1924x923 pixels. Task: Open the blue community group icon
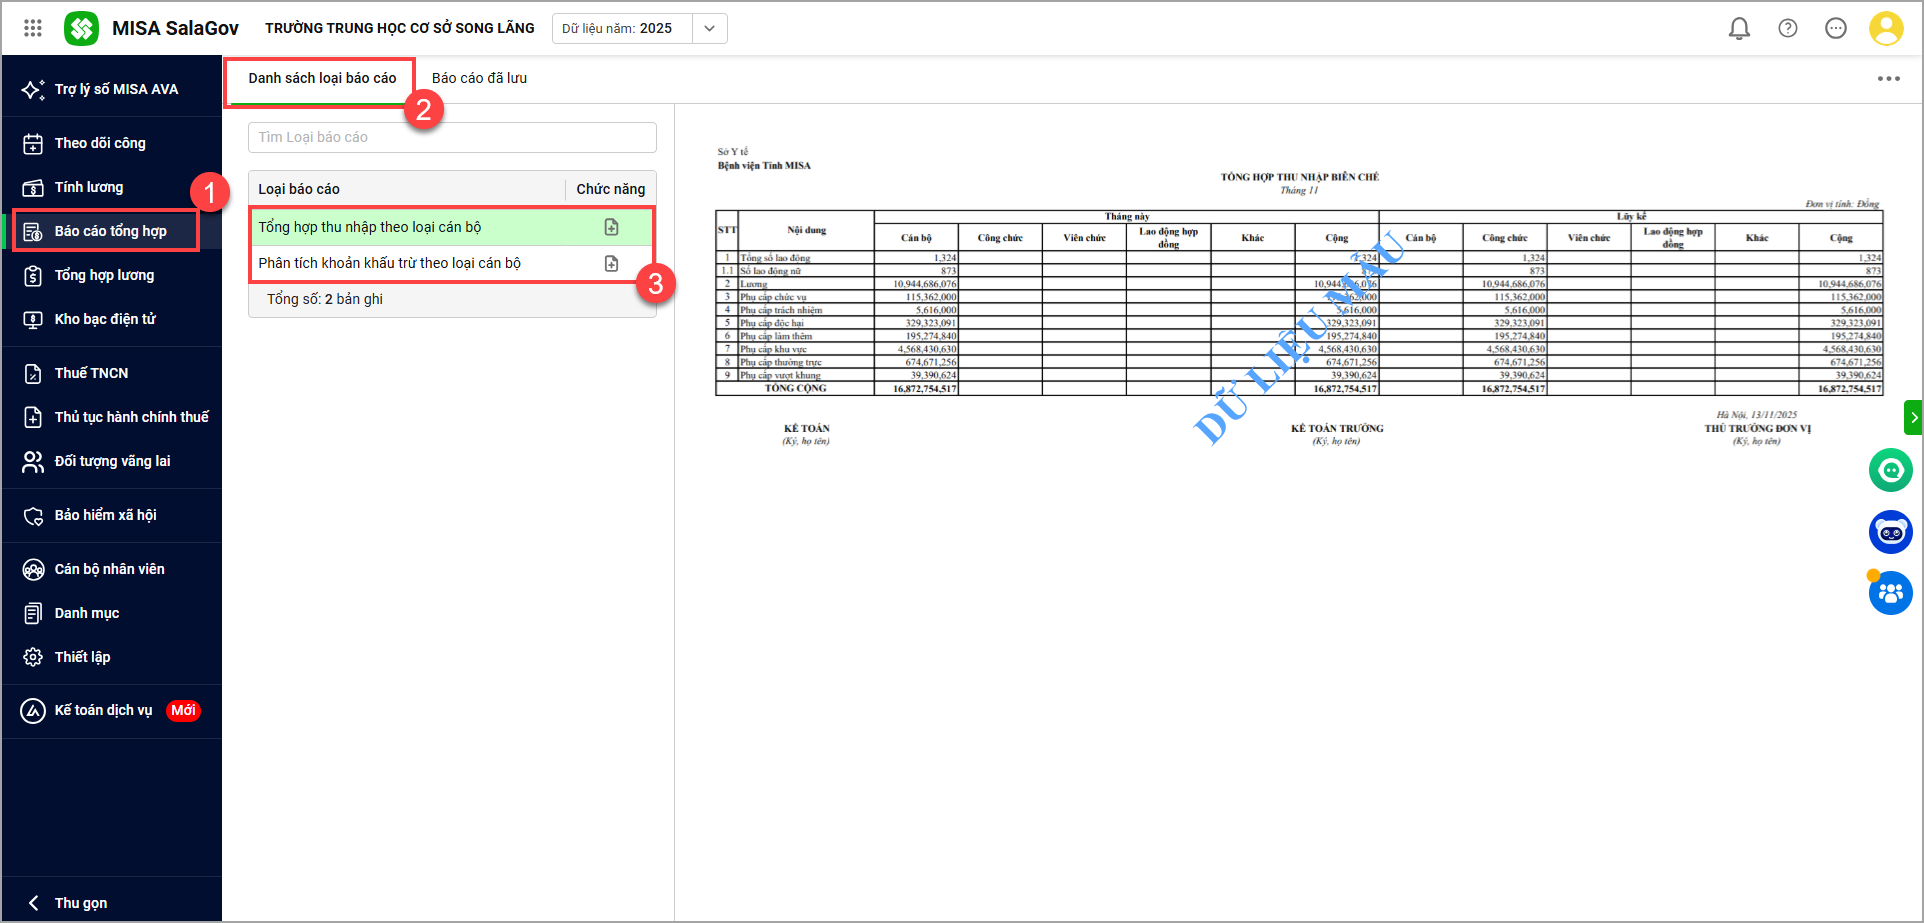click(x=1890, y=593)
